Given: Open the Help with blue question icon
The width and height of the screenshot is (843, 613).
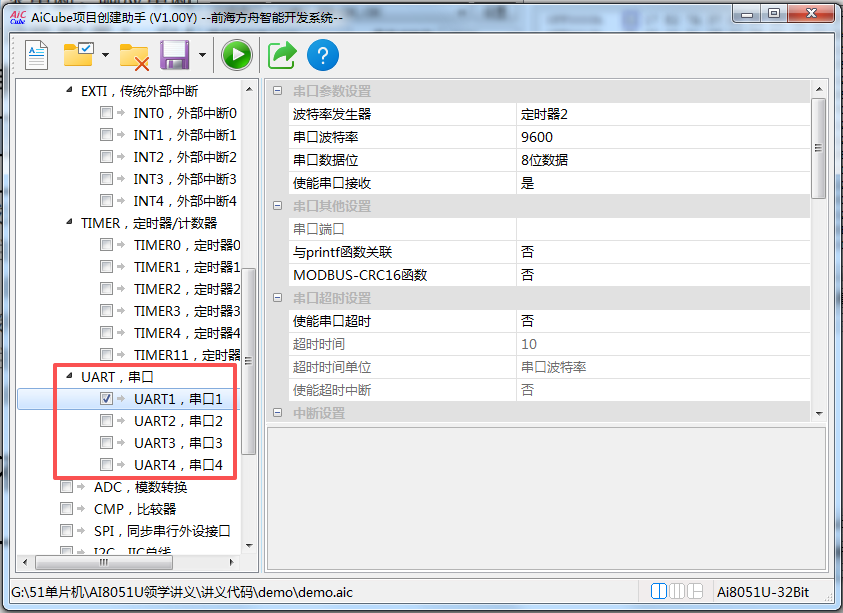Looking at the screenshot, I should tap(322, 54).
